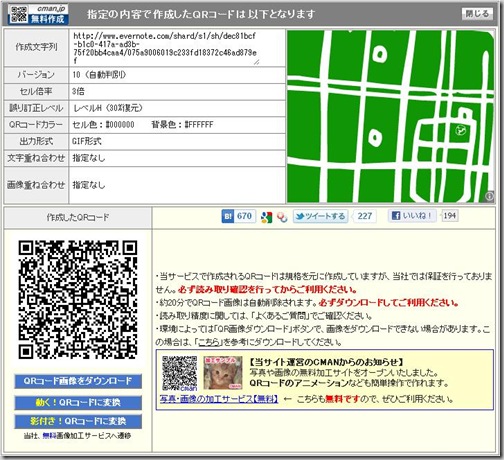Open 写真・画像の加工サービス【無料】 link
The width and height of the screenshot is (504, 460).
pyautogui.click(x=219, y=399)
